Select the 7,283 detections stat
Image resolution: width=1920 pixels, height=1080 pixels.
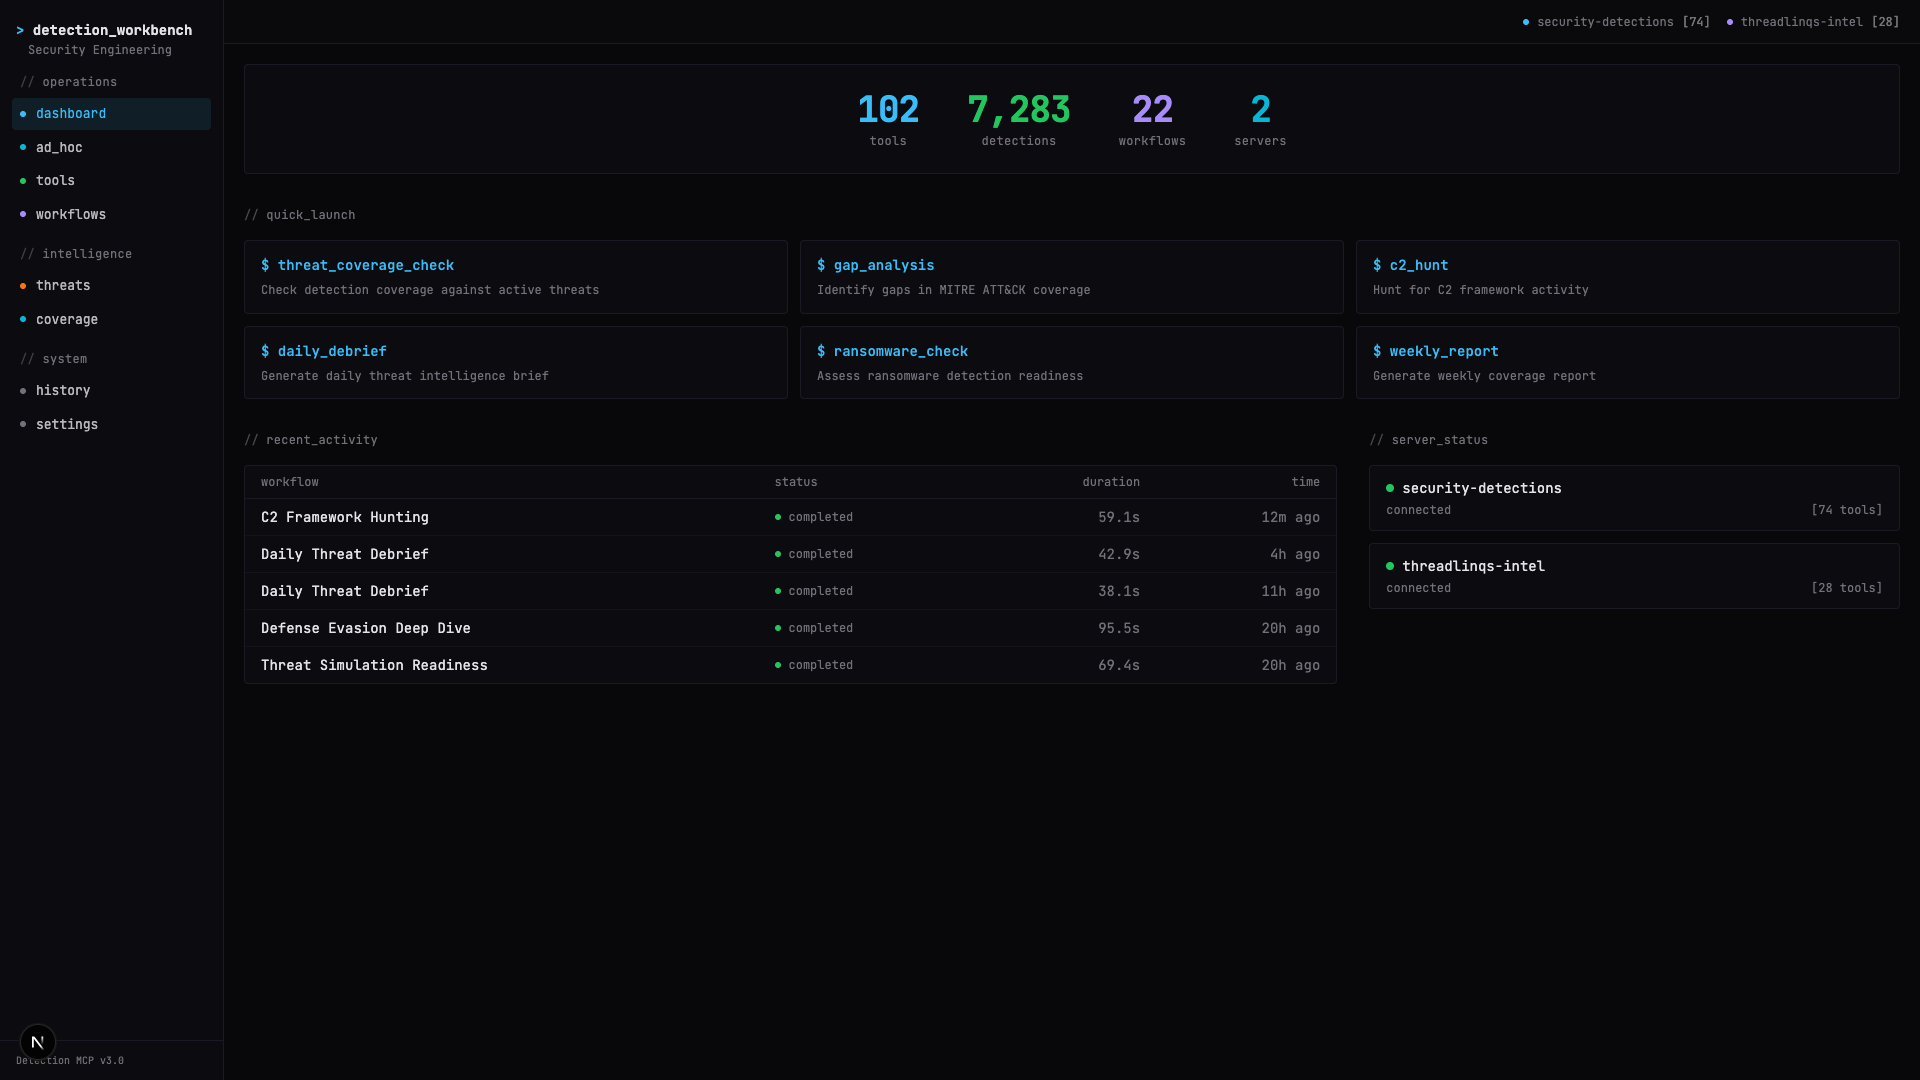coord(1019,120)
